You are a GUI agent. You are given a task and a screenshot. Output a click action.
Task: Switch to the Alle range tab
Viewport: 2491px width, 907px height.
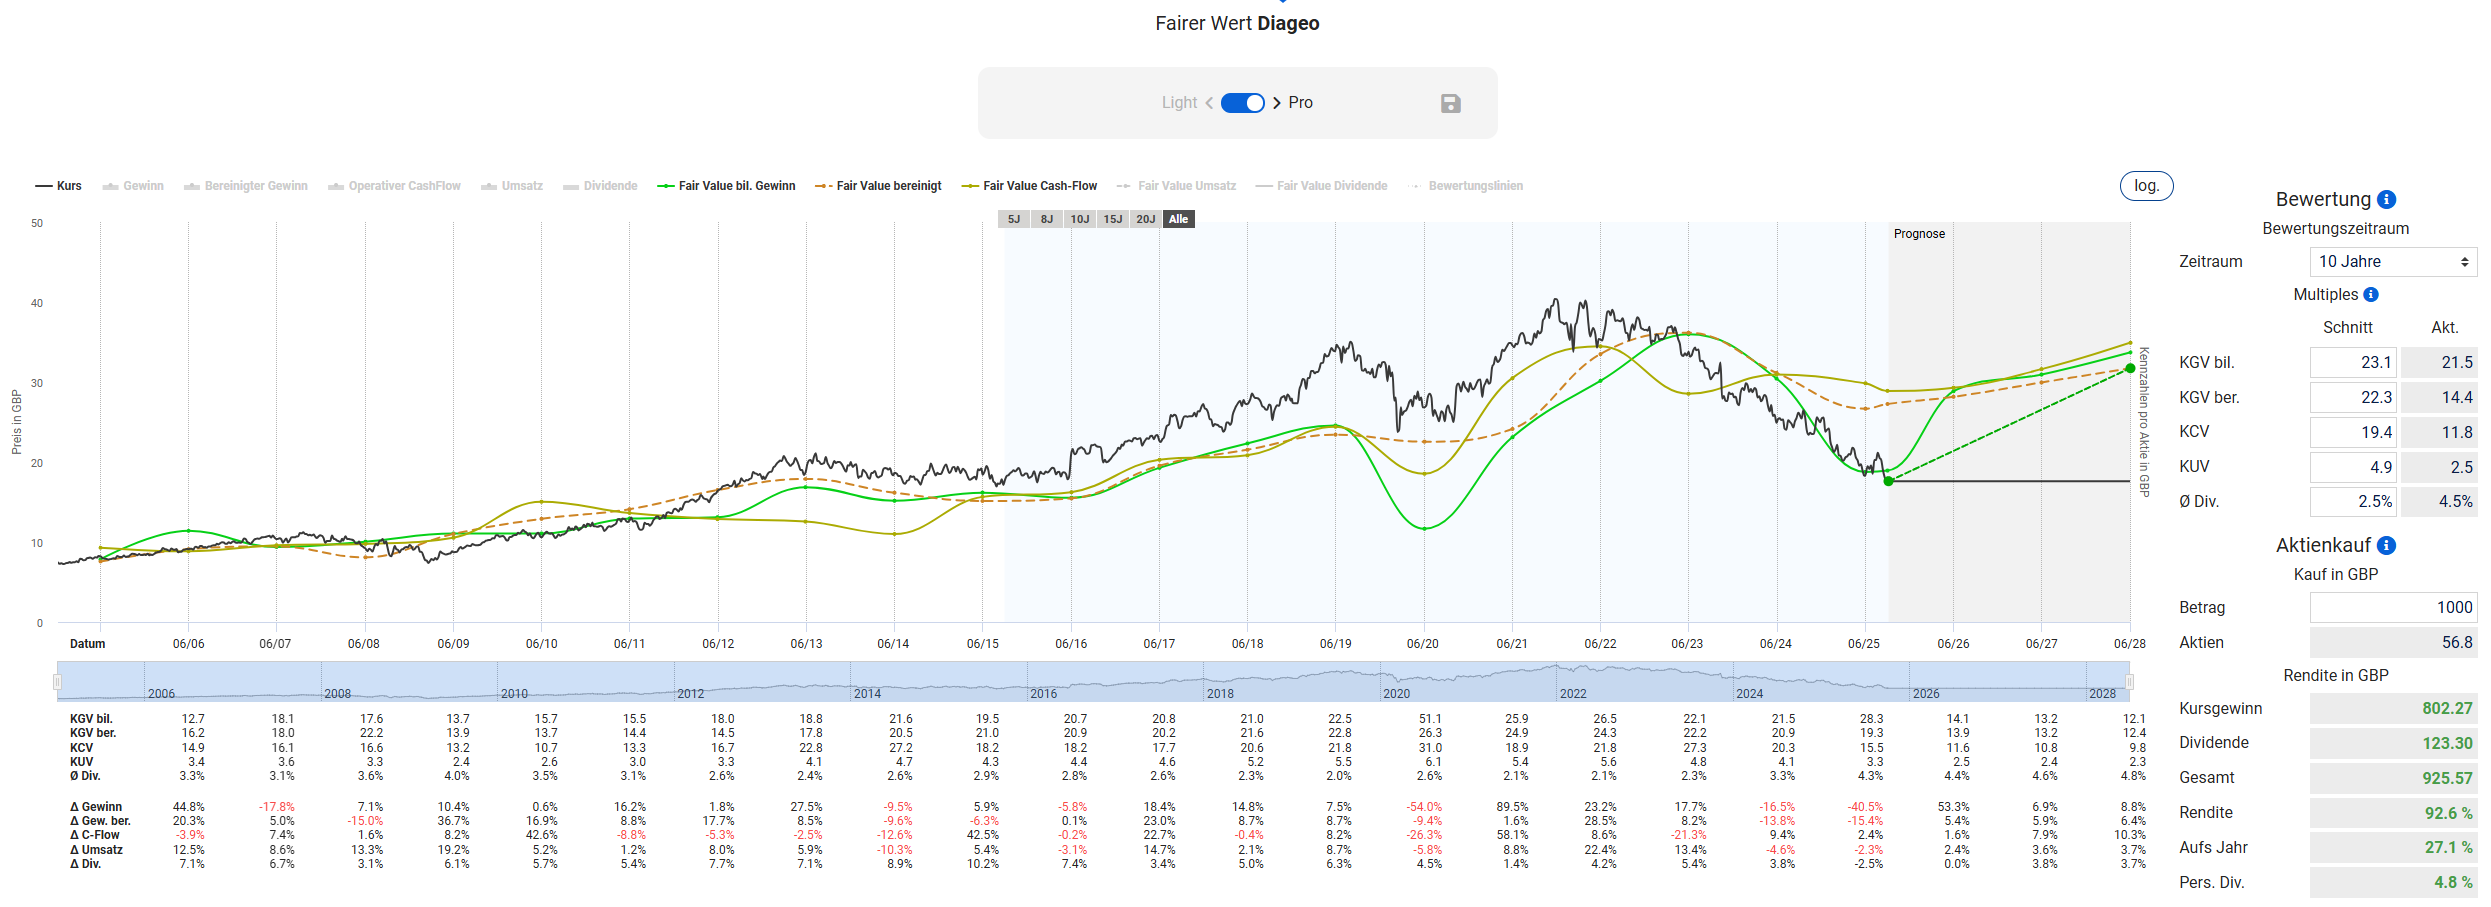[x=1178, y=219]
